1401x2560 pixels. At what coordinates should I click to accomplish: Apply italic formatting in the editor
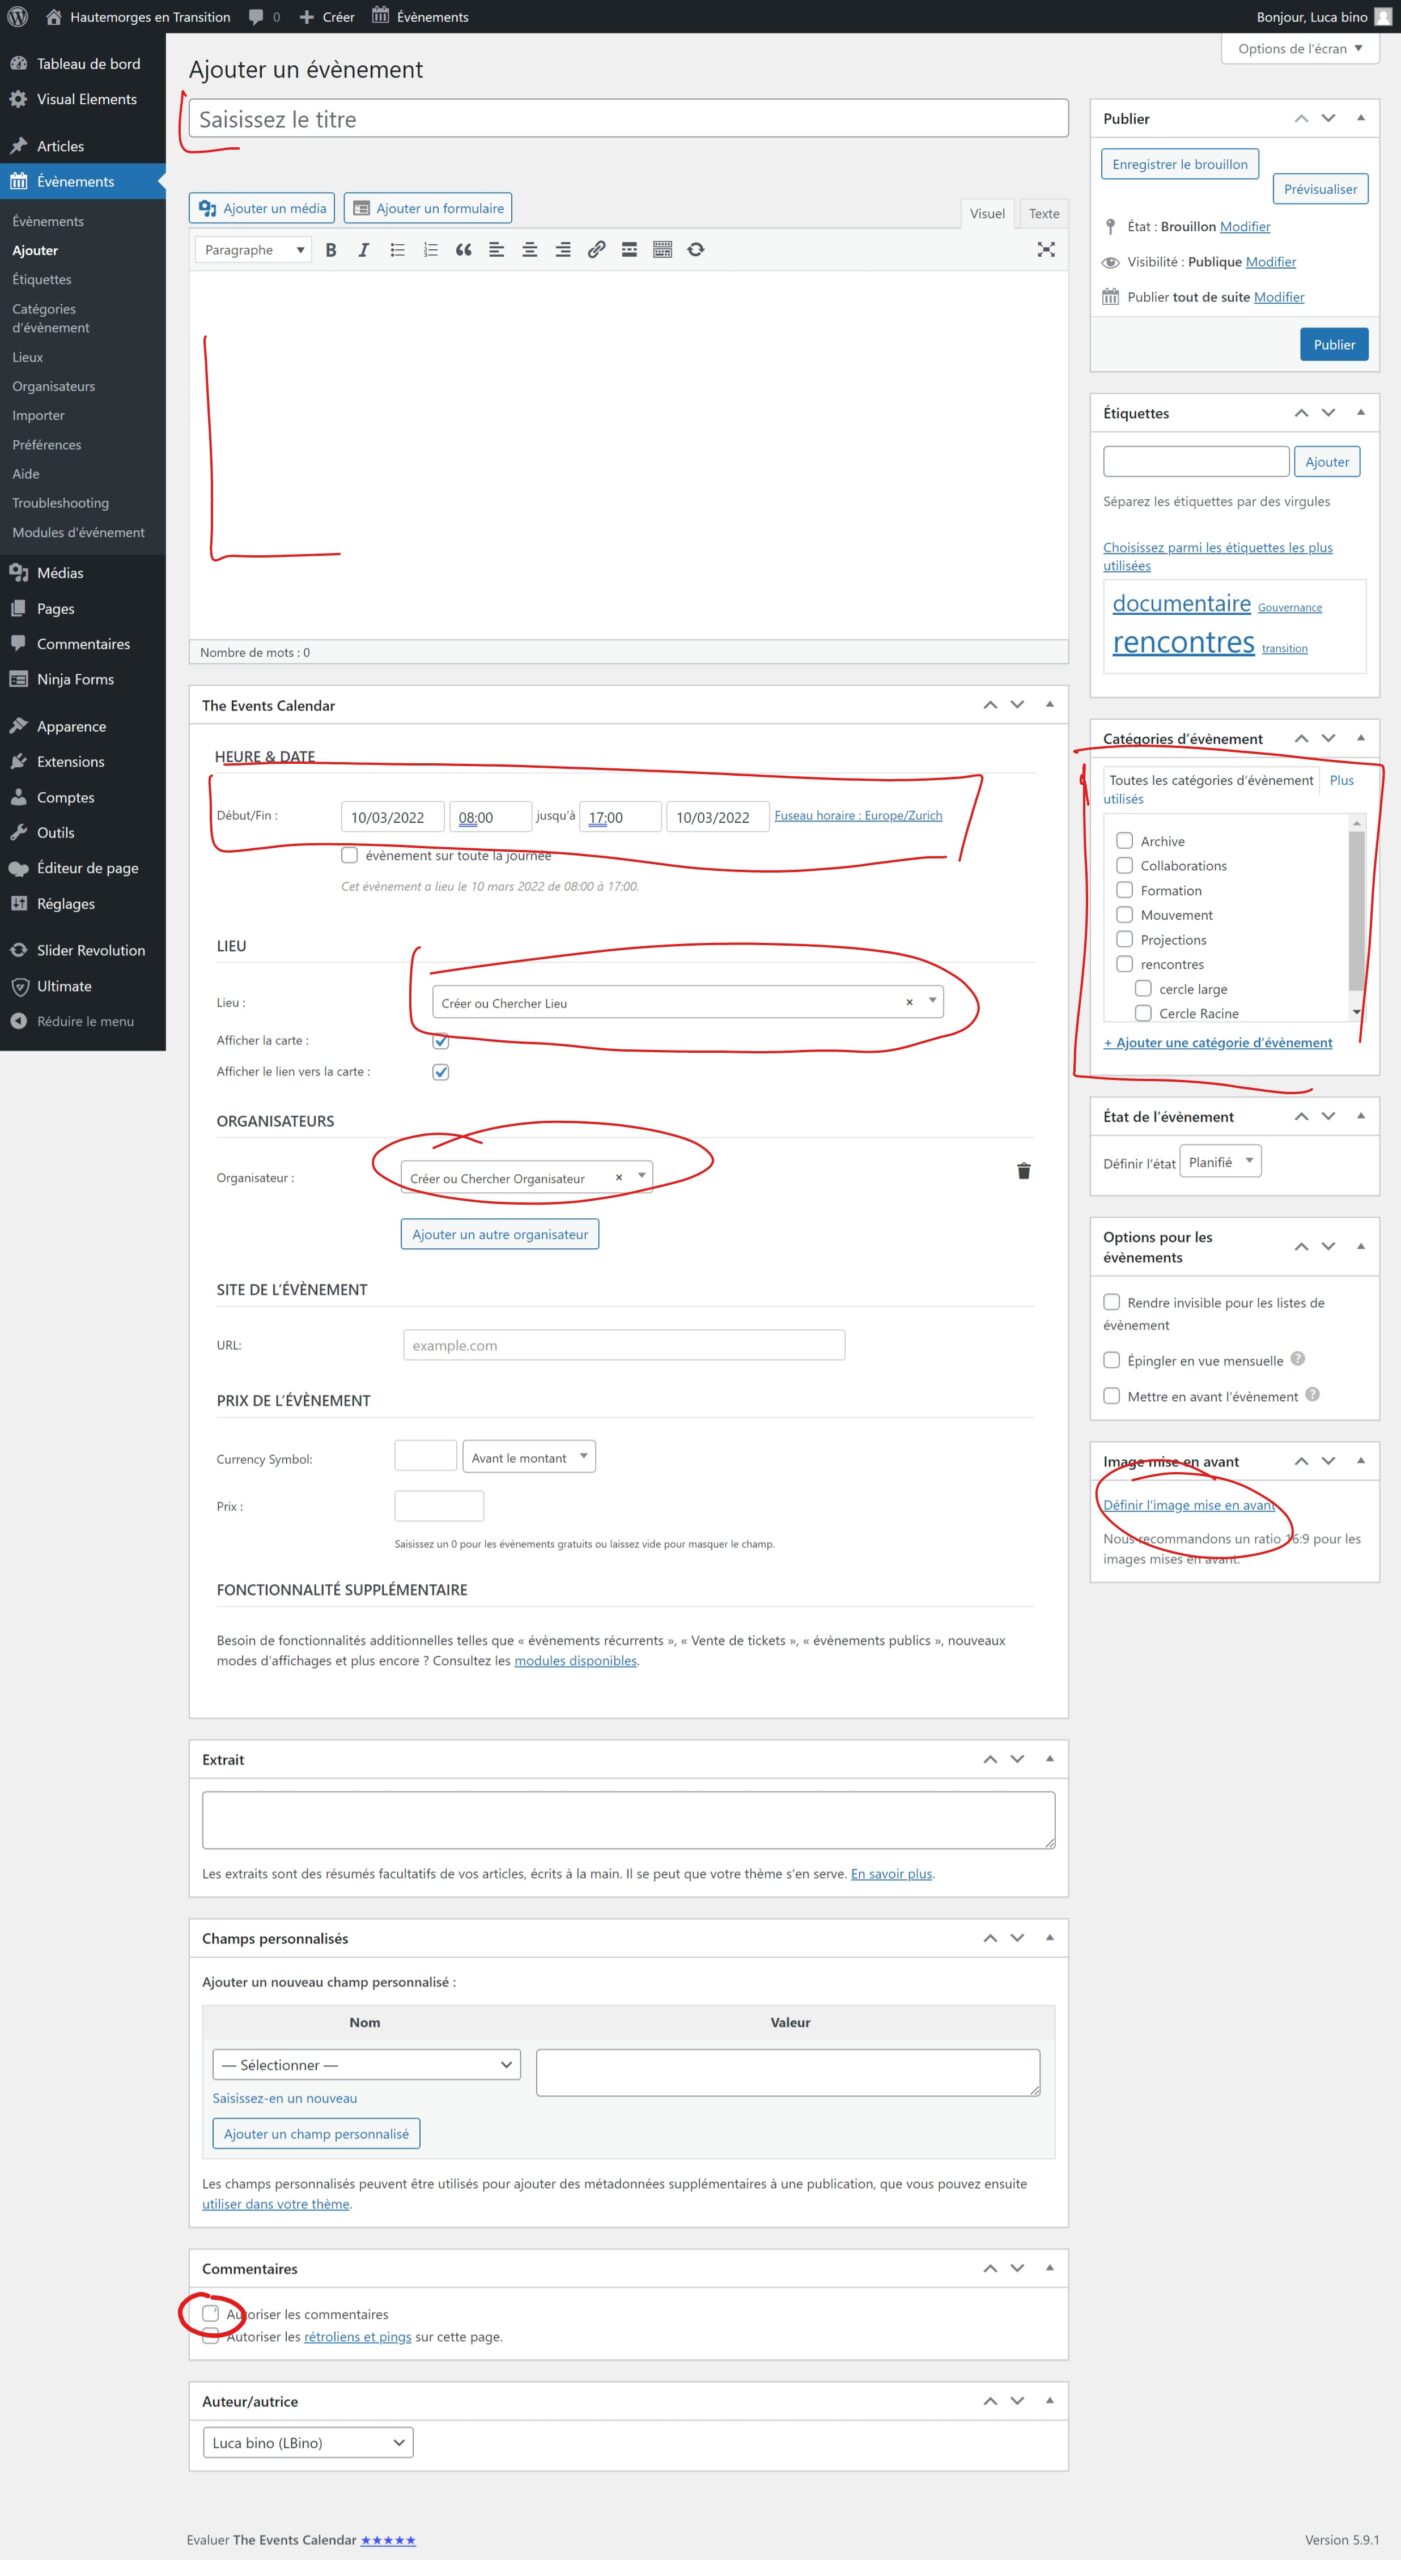coord(364,250)
